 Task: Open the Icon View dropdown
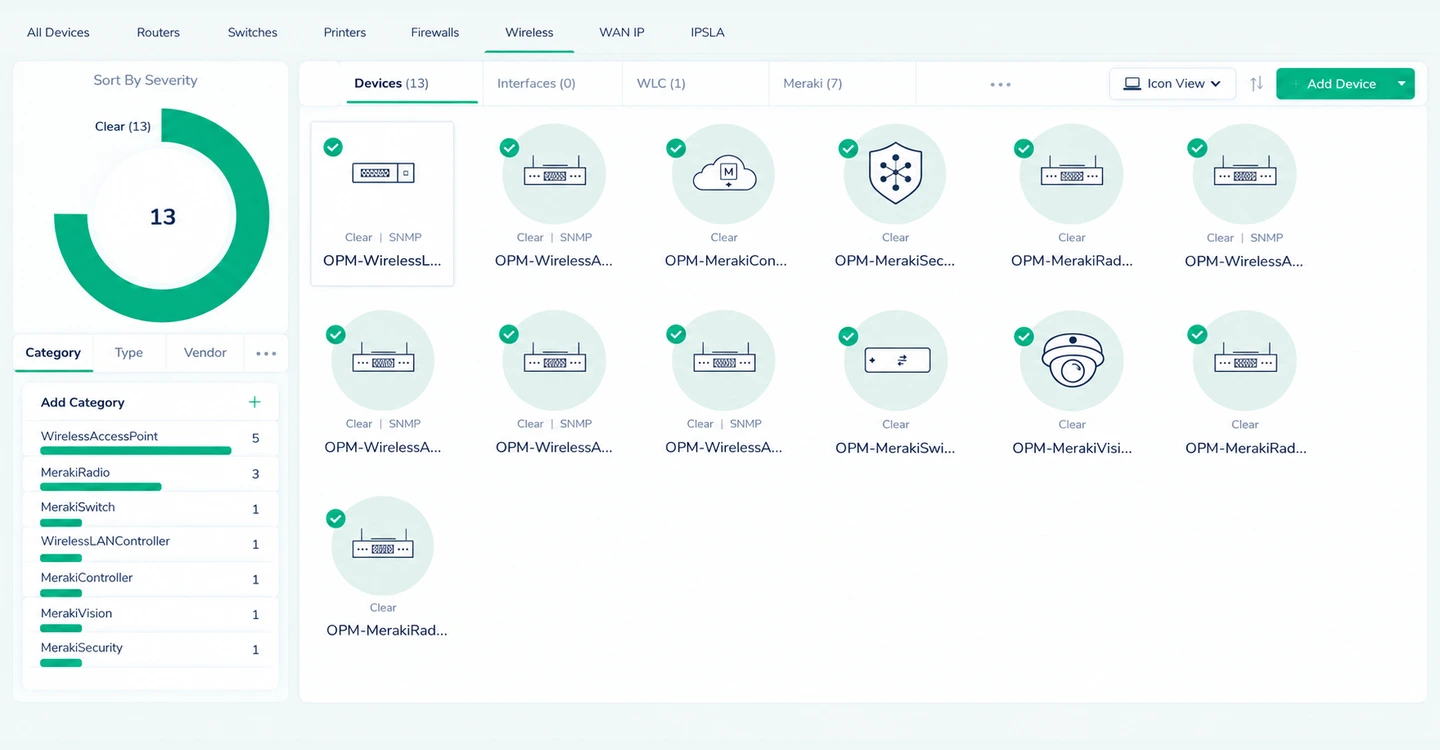pos(1172,84)
